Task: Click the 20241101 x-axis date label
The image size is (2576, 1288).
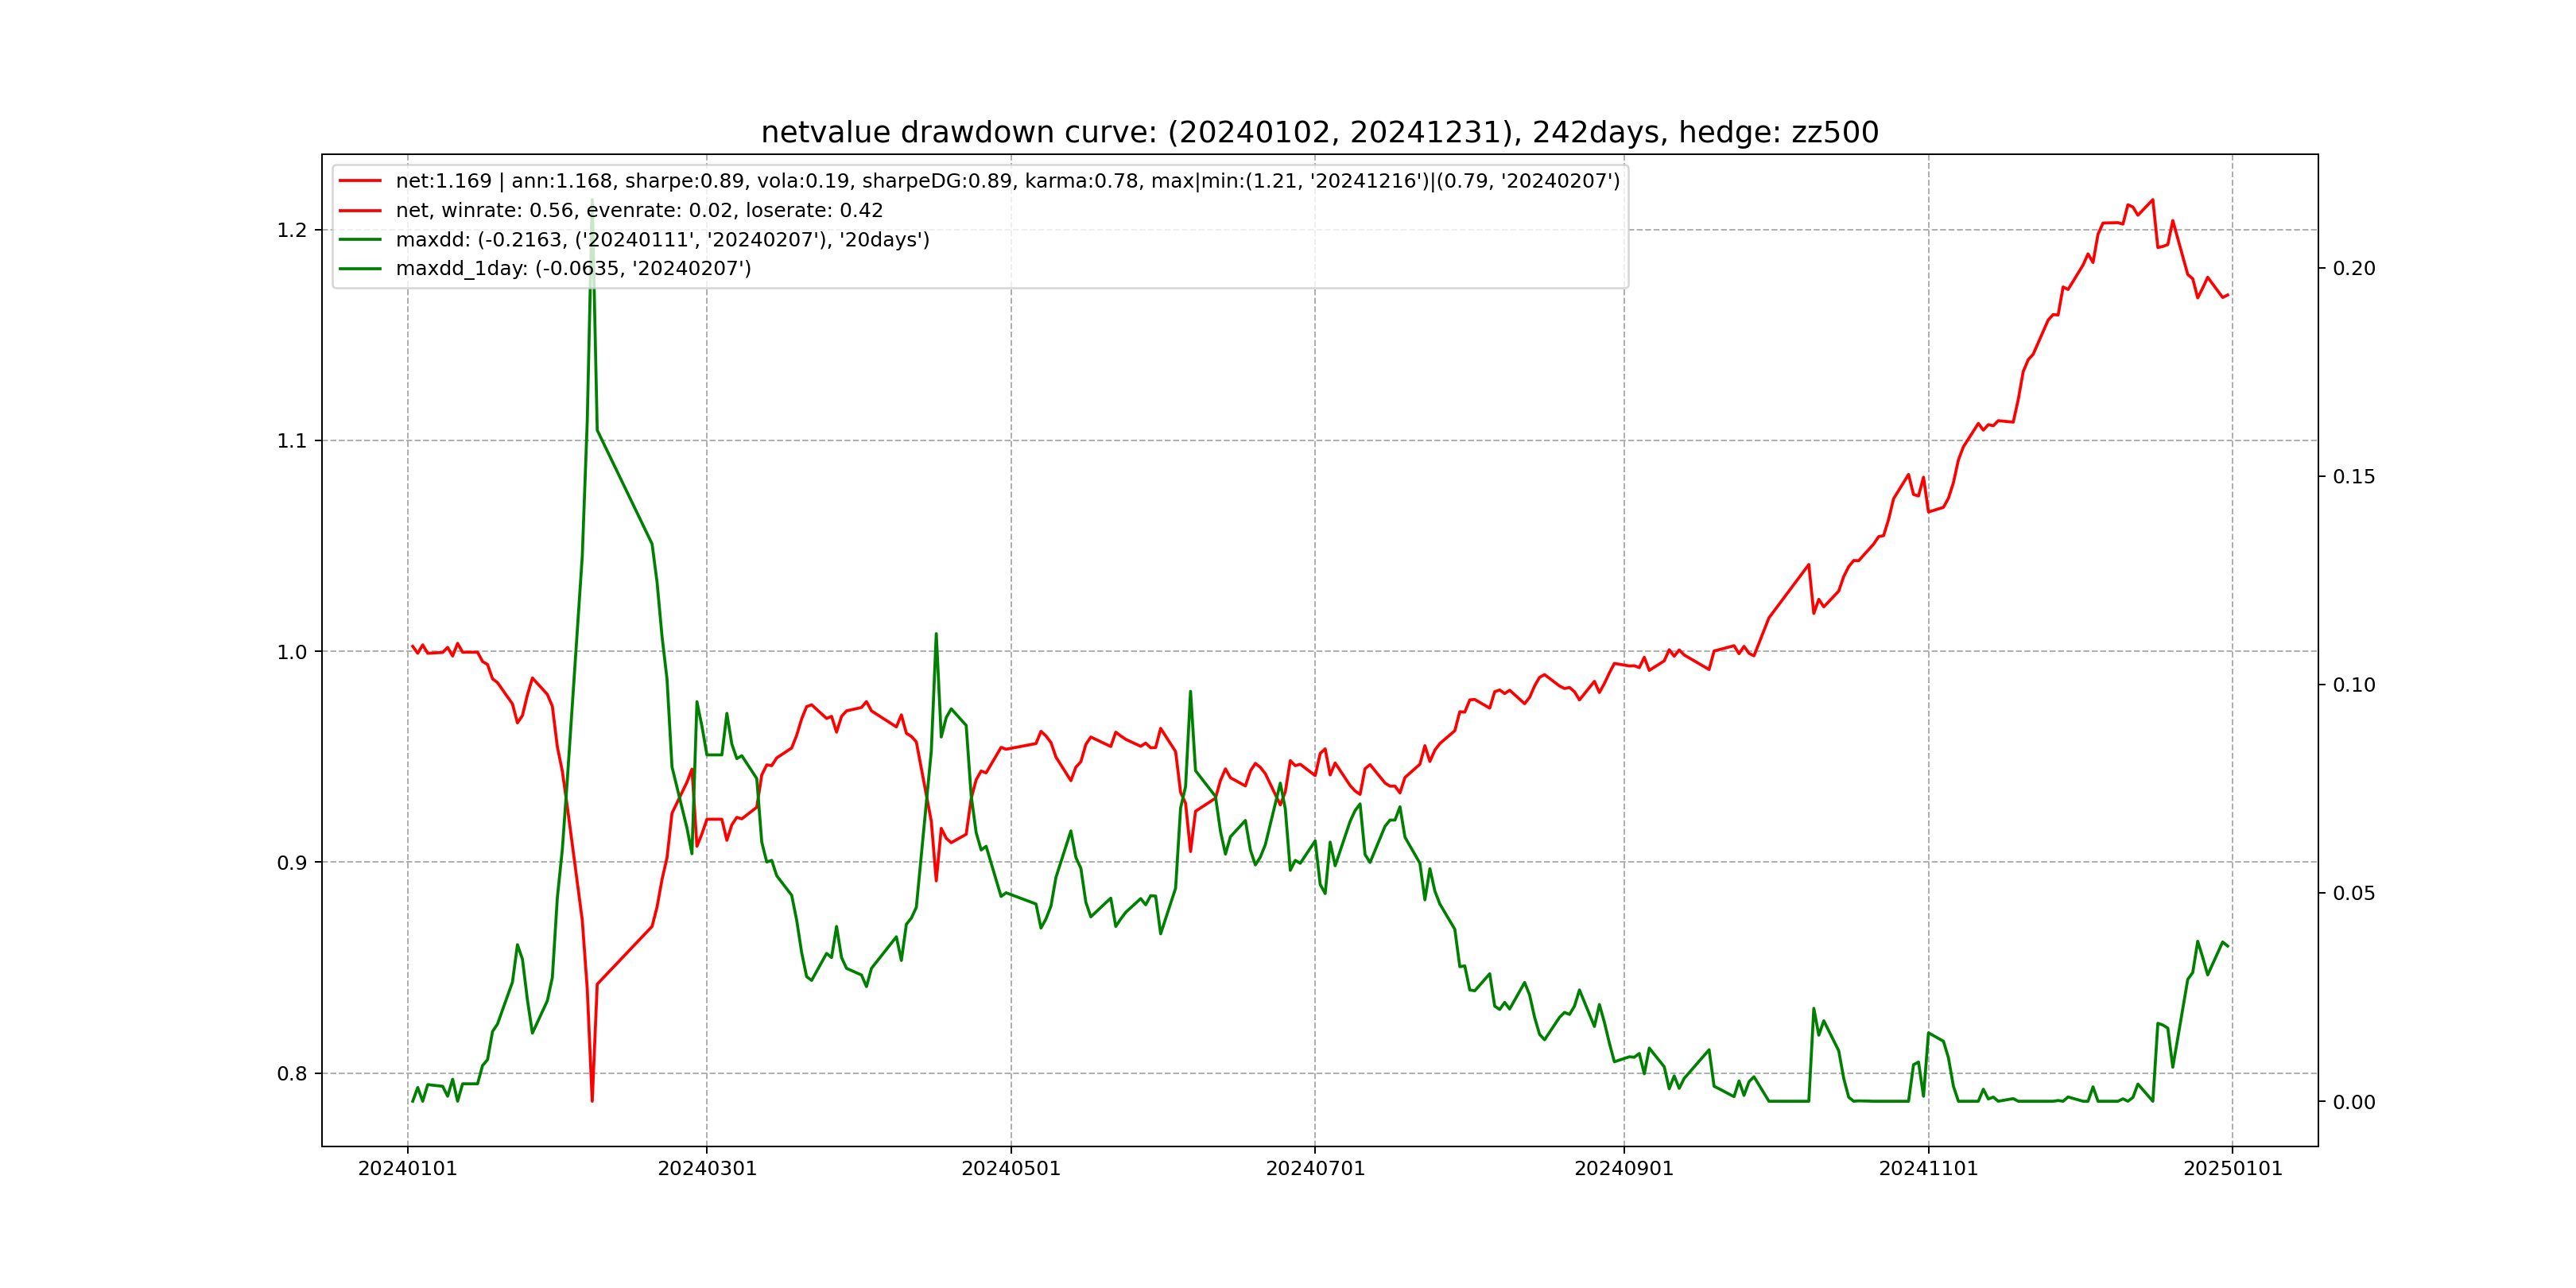Action: (x=1928, y=1169)
